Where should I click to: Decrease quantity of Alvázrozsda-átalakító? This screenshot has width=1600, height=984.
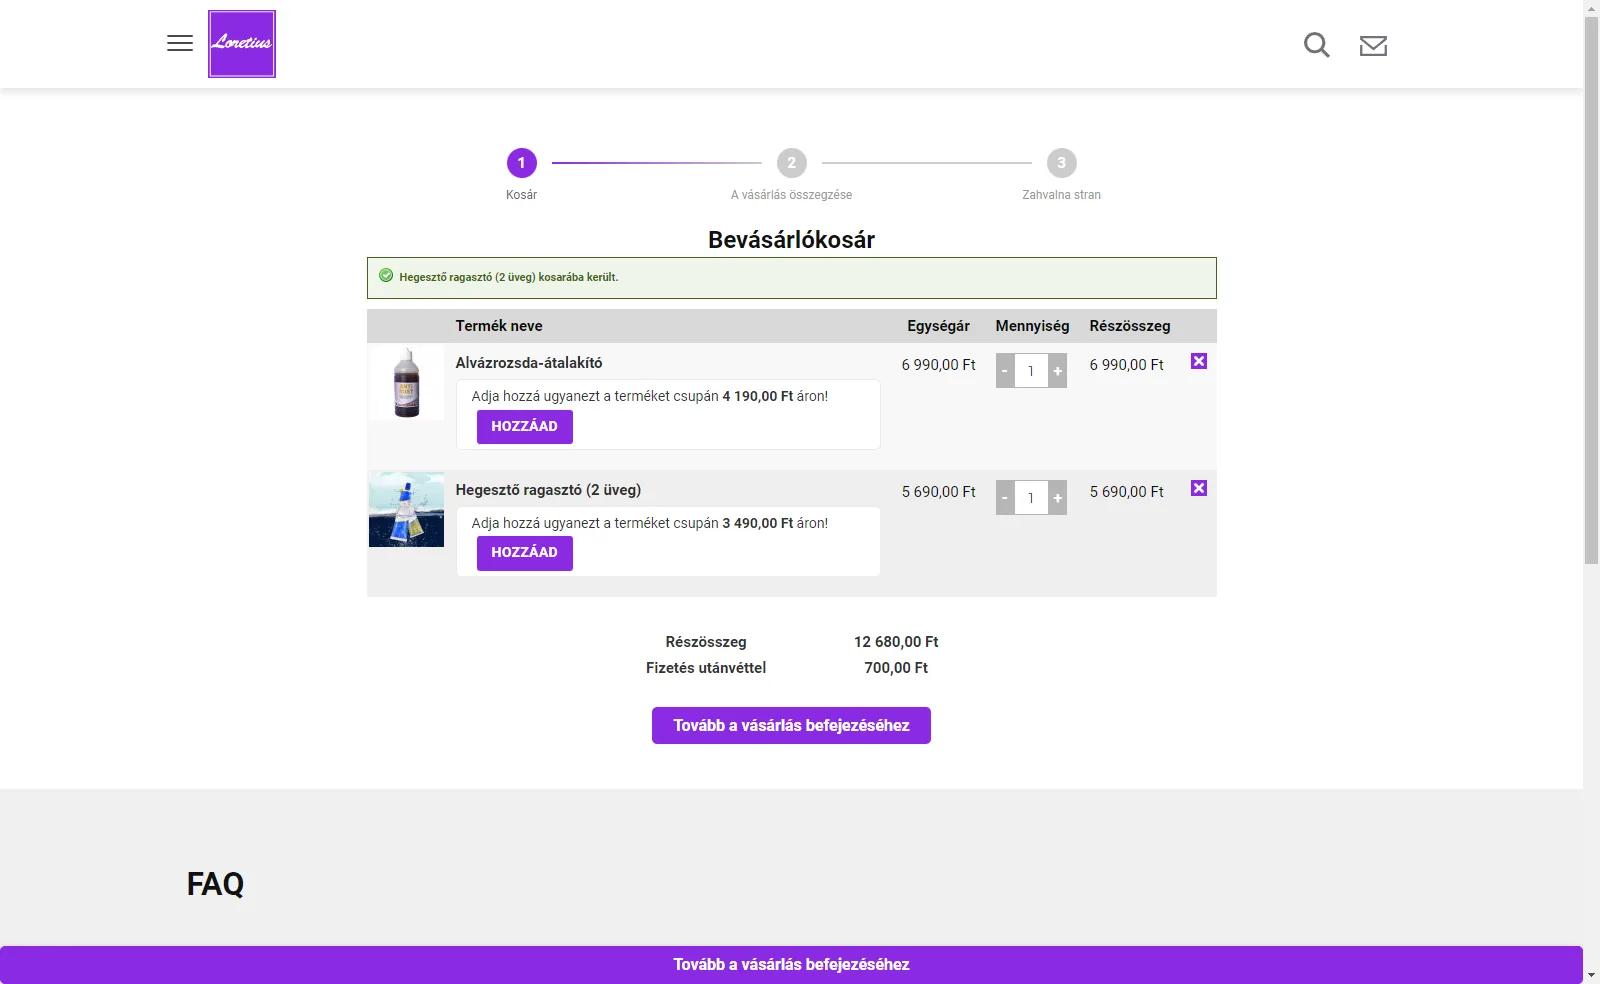[x=1005, y=371]
